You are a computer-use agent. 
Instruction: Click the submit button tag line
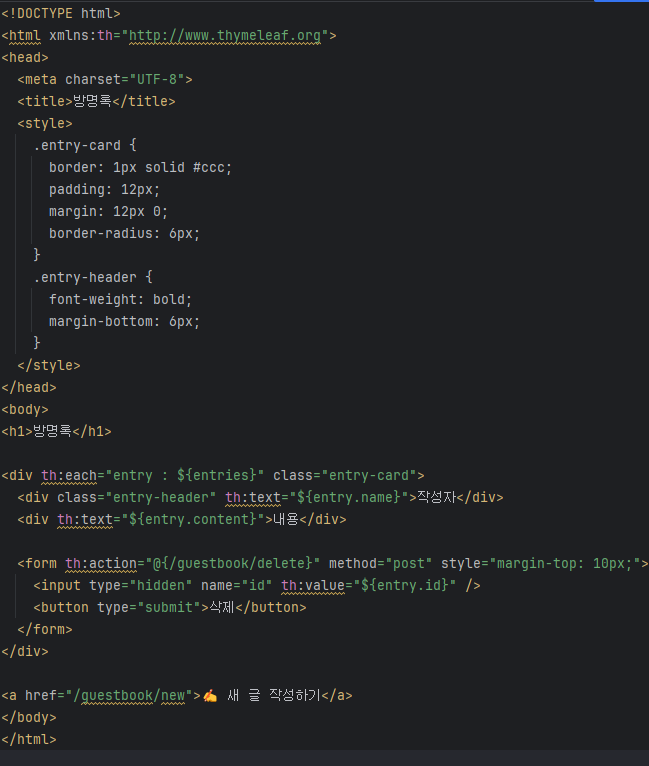coord(170,607)
